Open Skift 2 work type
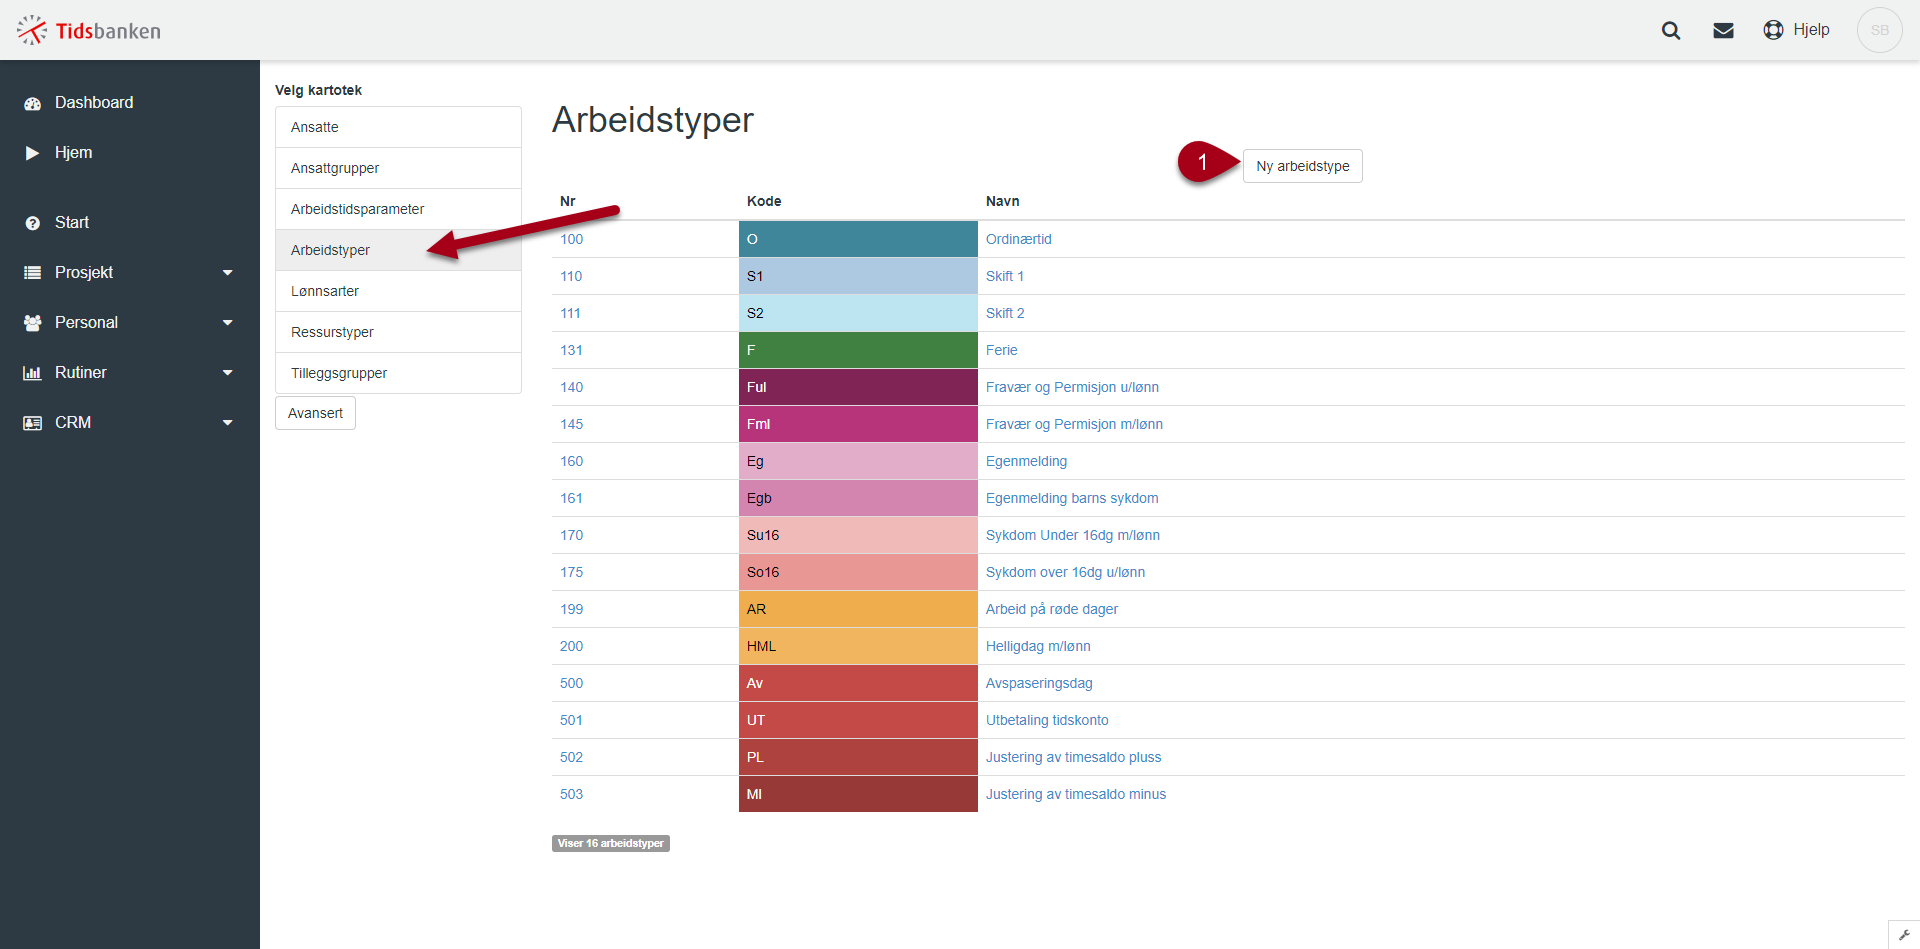 point(1004,313)
